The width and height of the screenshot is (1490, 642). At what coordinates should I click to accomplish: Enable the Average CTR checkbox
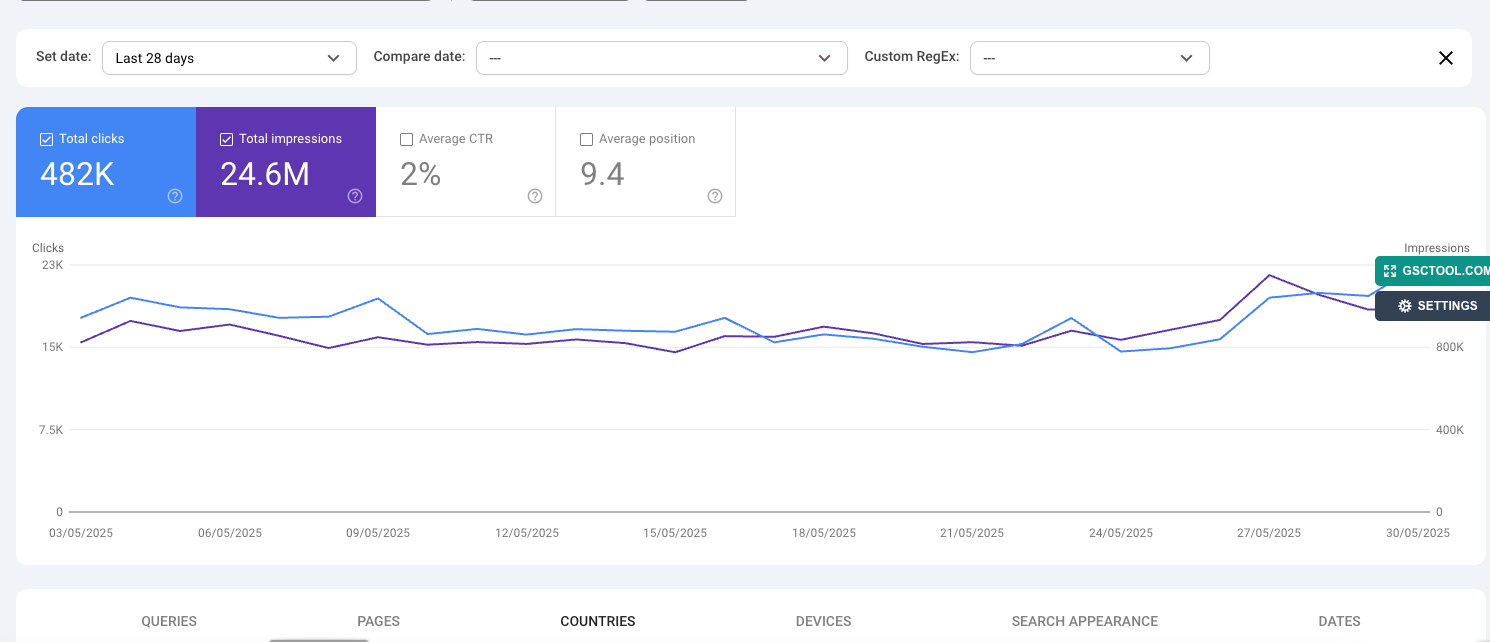[x=406, y=139]
